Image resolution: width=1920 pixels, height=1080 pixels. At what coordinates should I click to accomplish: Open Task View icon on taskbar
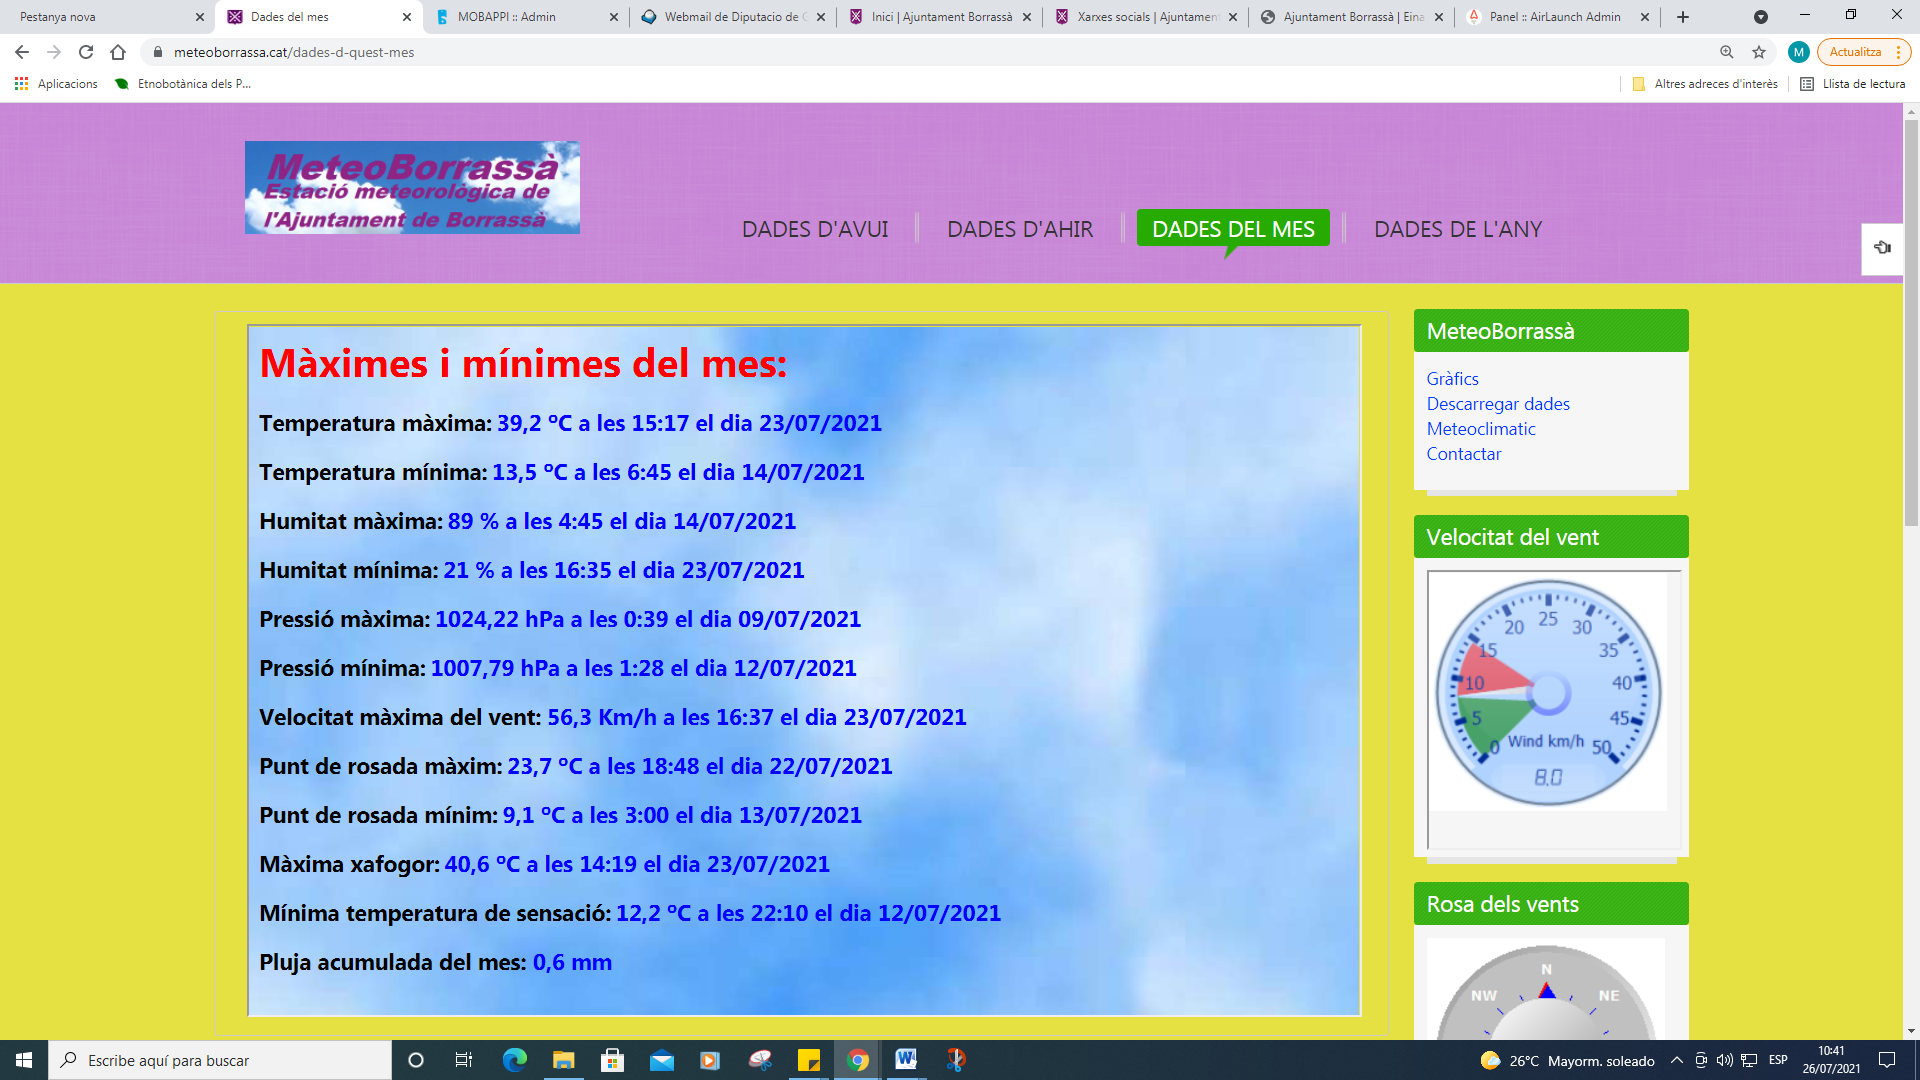click(464, 1060)
